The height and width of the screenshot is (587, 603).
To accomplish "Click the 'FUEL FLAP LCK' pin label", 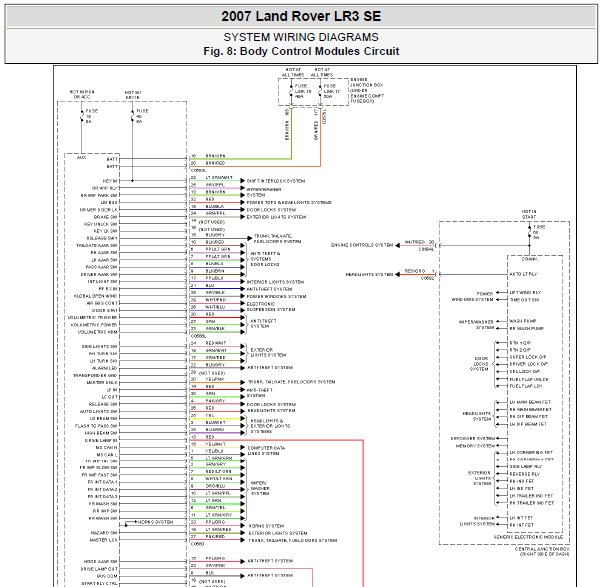I will tap(526, 386).
